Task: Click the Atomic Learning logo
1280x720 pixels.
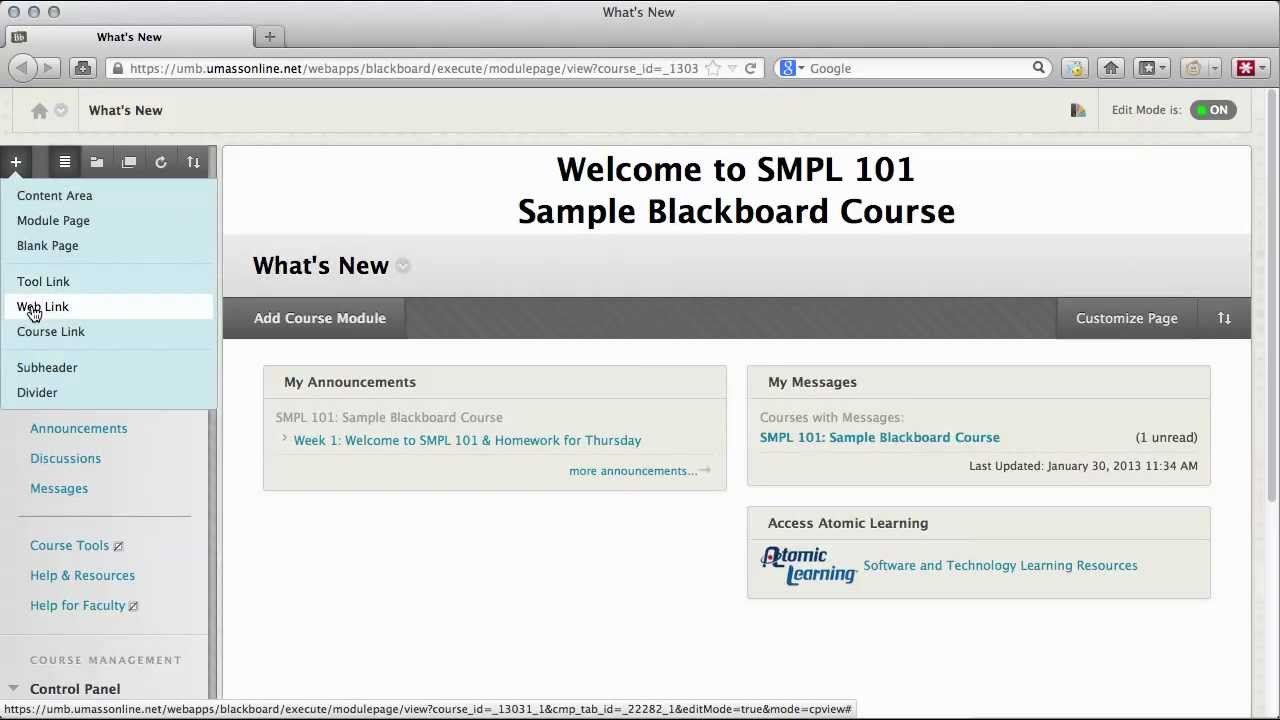Action: pos(808,565)
